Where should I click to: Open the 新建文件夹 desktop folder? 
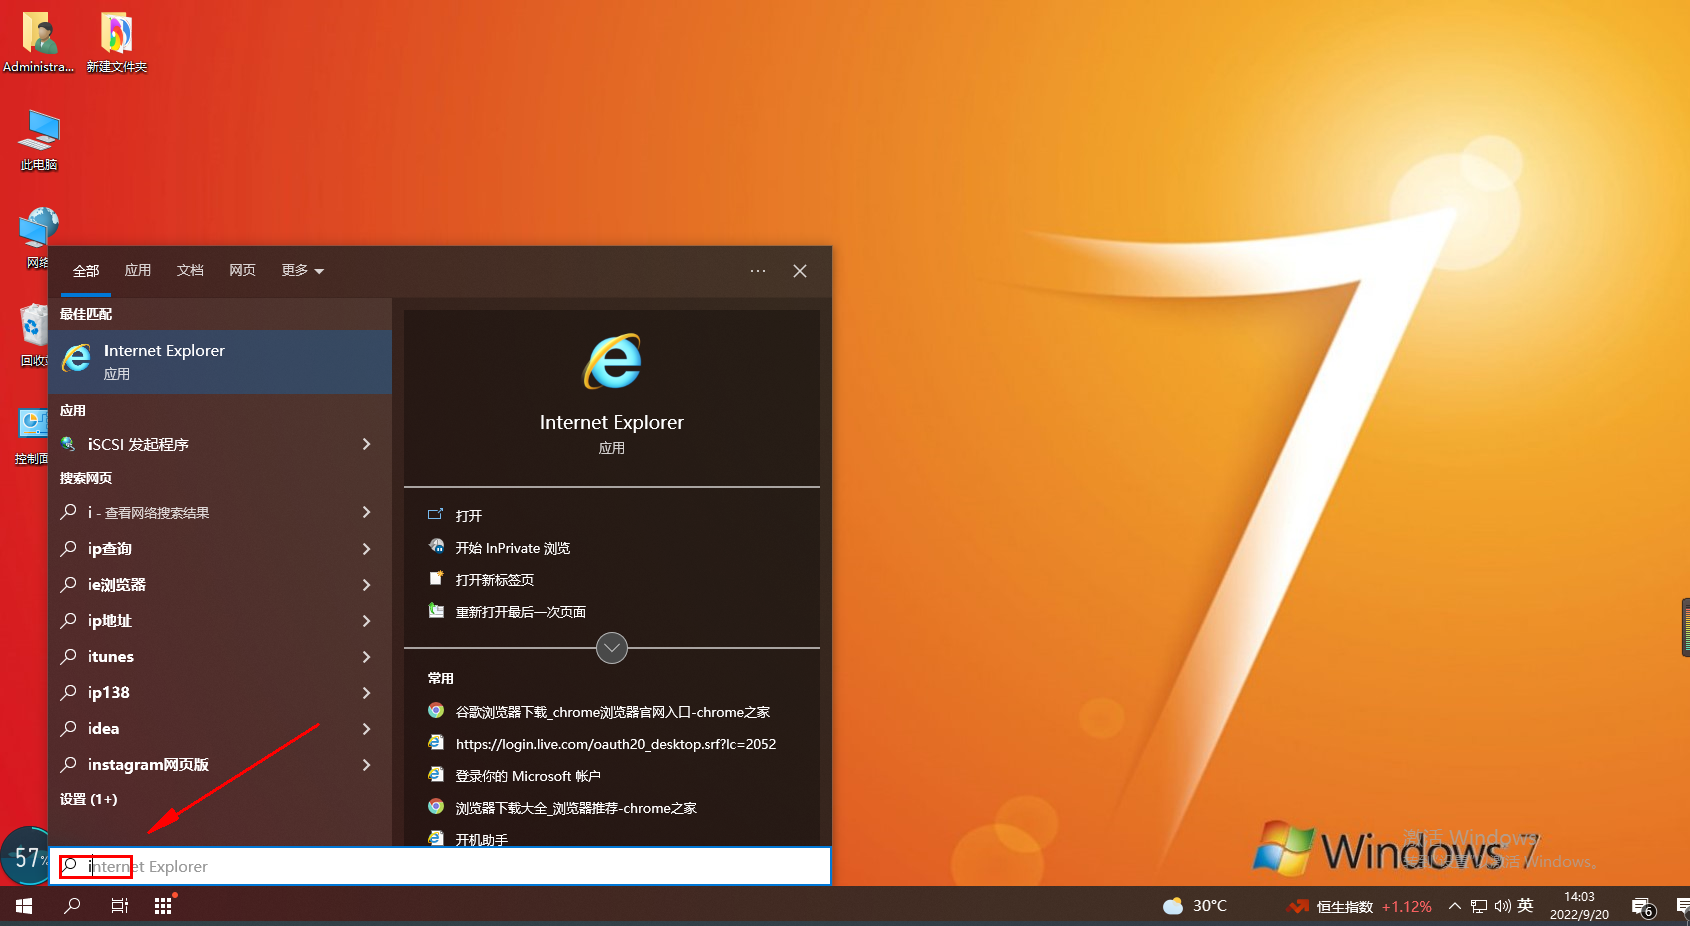116,42
